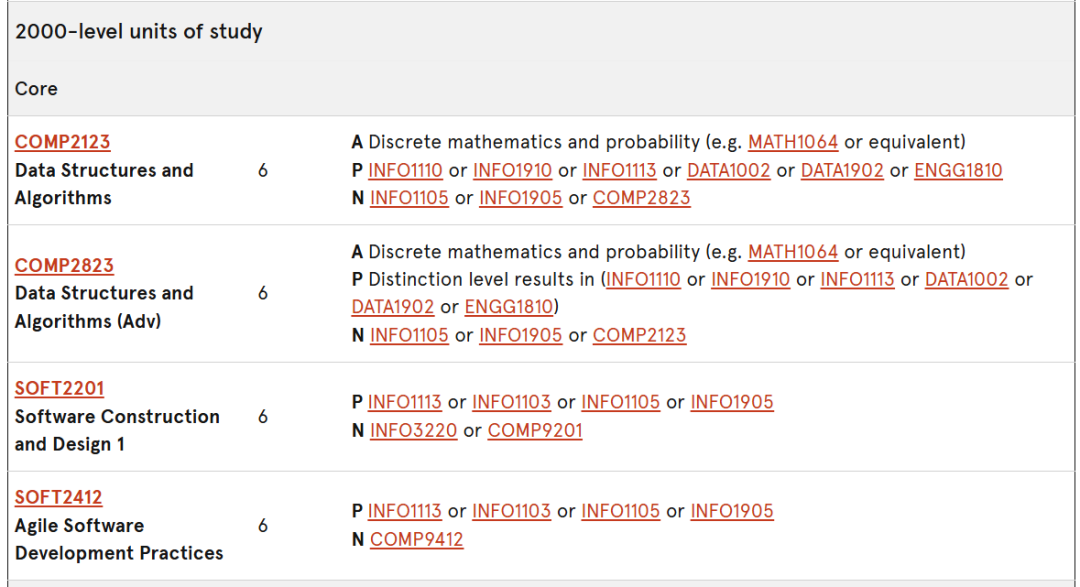Click INFO1910 in COMP2823 prerequisites

point(750,279)
